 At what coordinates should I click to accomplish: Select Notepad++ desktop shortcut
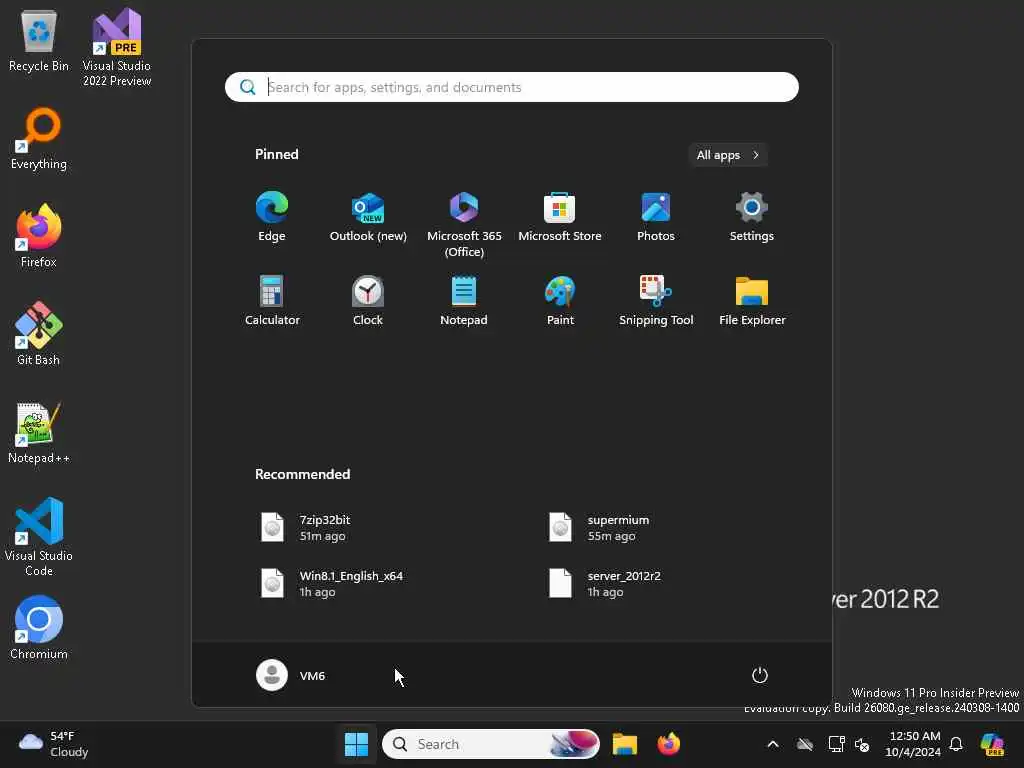tap(39, 432)
